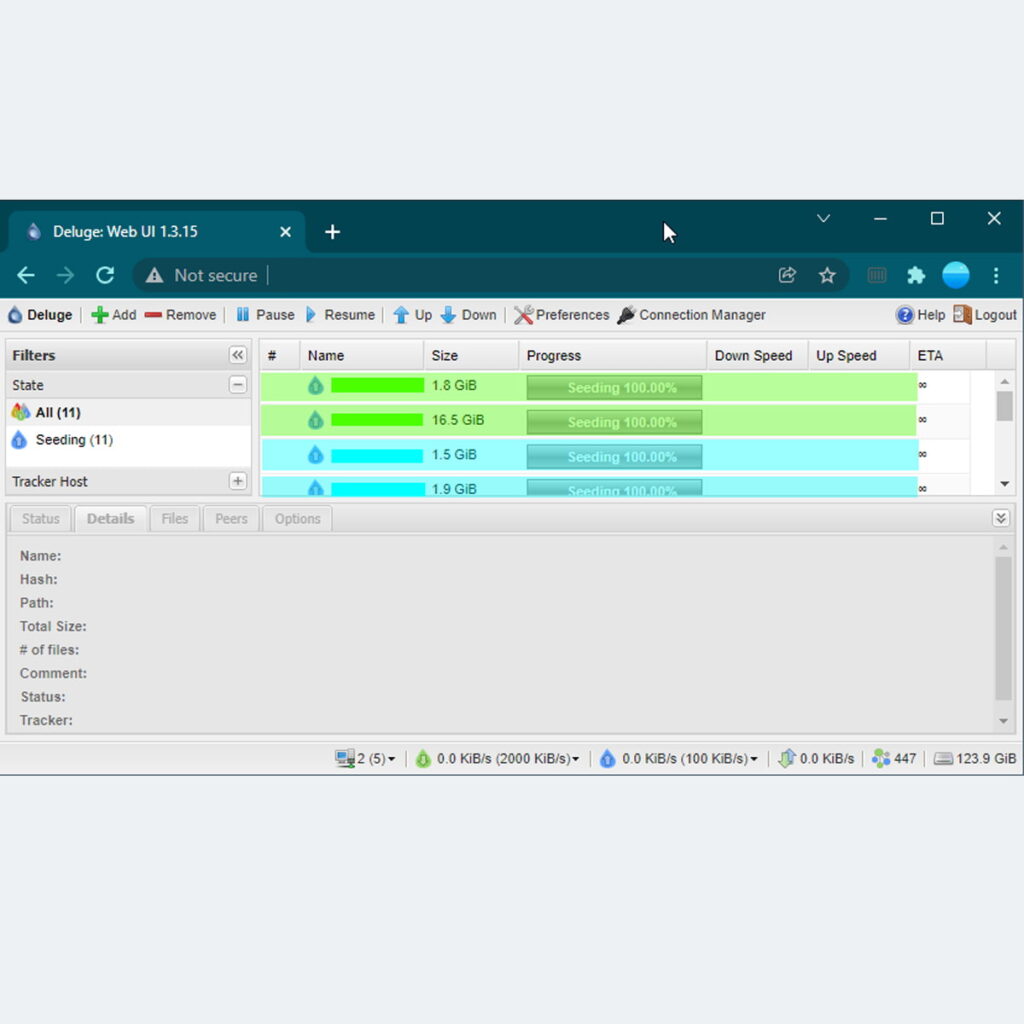Pause torrents with the Pause button
The width and height of the screenshot is (1024, 1024).
tap(264, 315)
